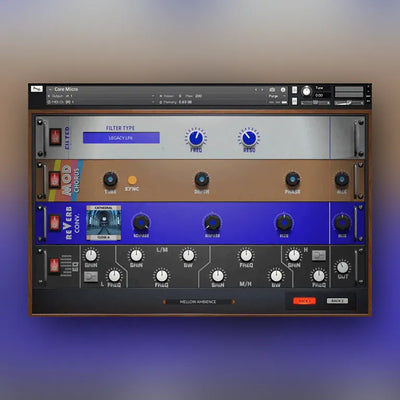Click the Reverb Mix knob
Screen dimensions: 400x400
tap(342, 223)
